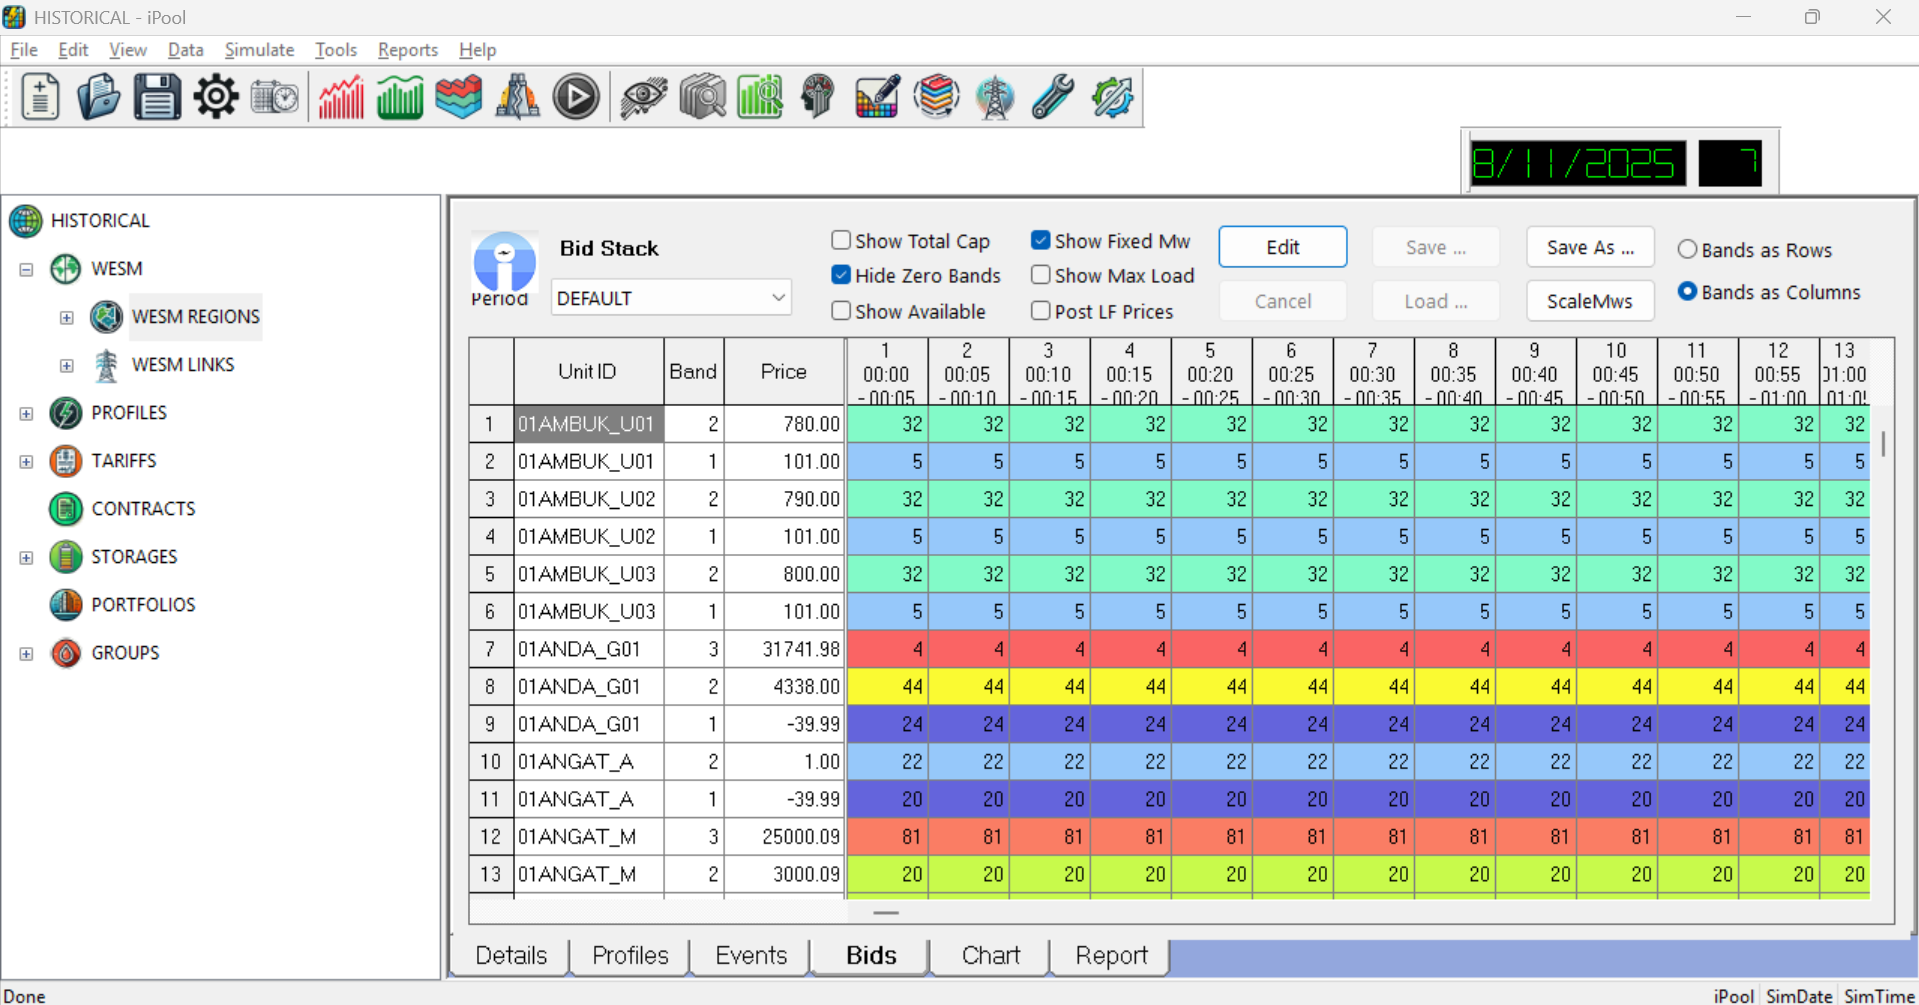
Task: Expand the WESM REGIONS tree node
Action: point(67,317)
